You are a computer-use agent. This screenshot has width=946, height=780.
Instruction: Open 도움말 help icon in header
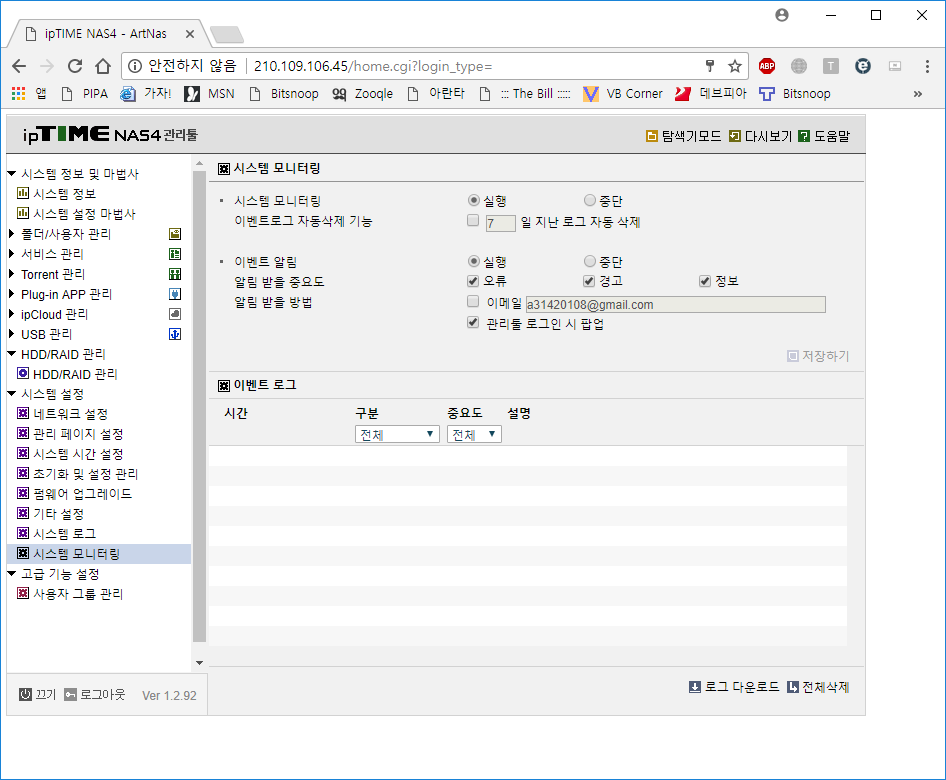click(x=804, y=136)
